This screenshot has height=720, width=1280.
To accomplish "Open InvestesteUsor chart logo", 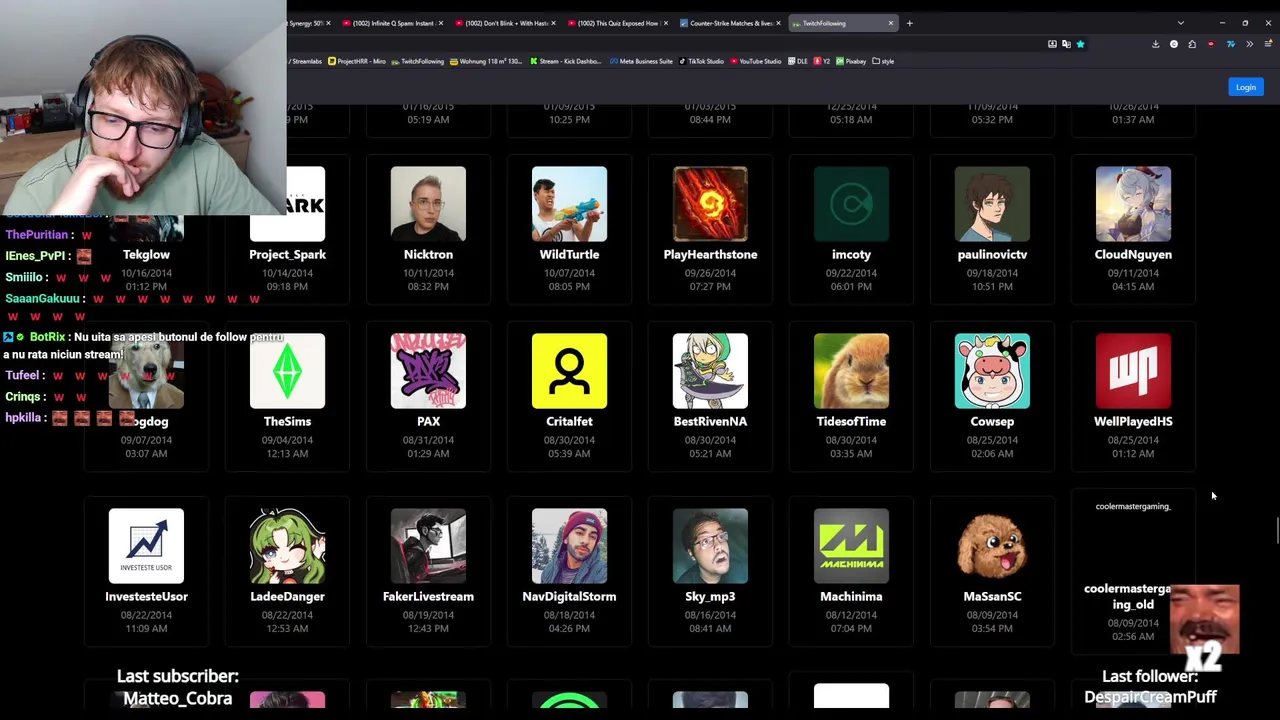I will (146, 546).
